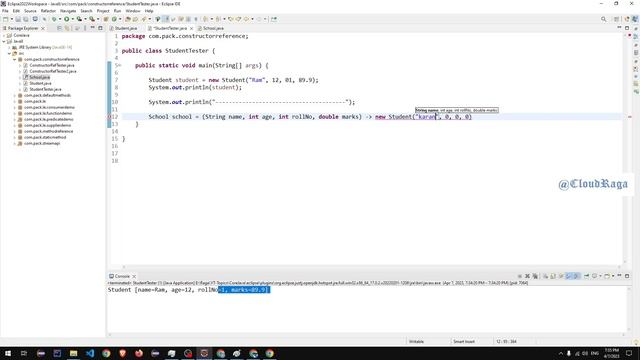The width and height of the screenshot is (640, 360).
Task: Open Visual Studio Code from the taskbar
Action: click(90, 353)
